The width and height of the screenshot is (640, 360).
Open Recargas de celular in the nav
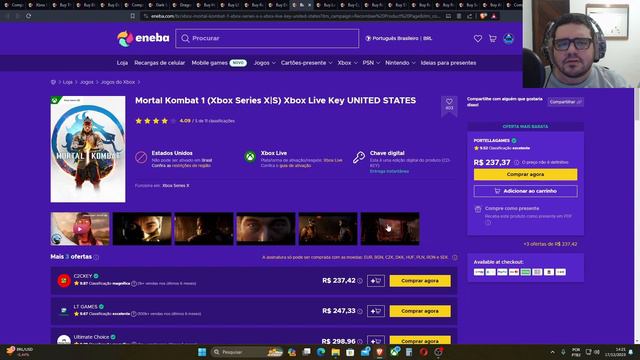[160, 63]
